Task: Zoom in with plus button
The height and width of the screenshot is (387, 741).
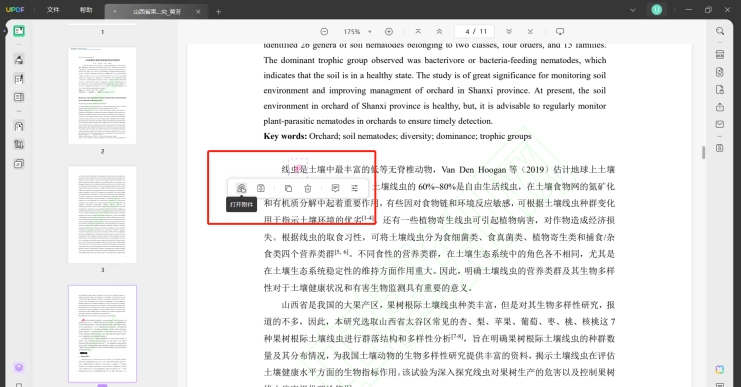Action: [389, 32]
